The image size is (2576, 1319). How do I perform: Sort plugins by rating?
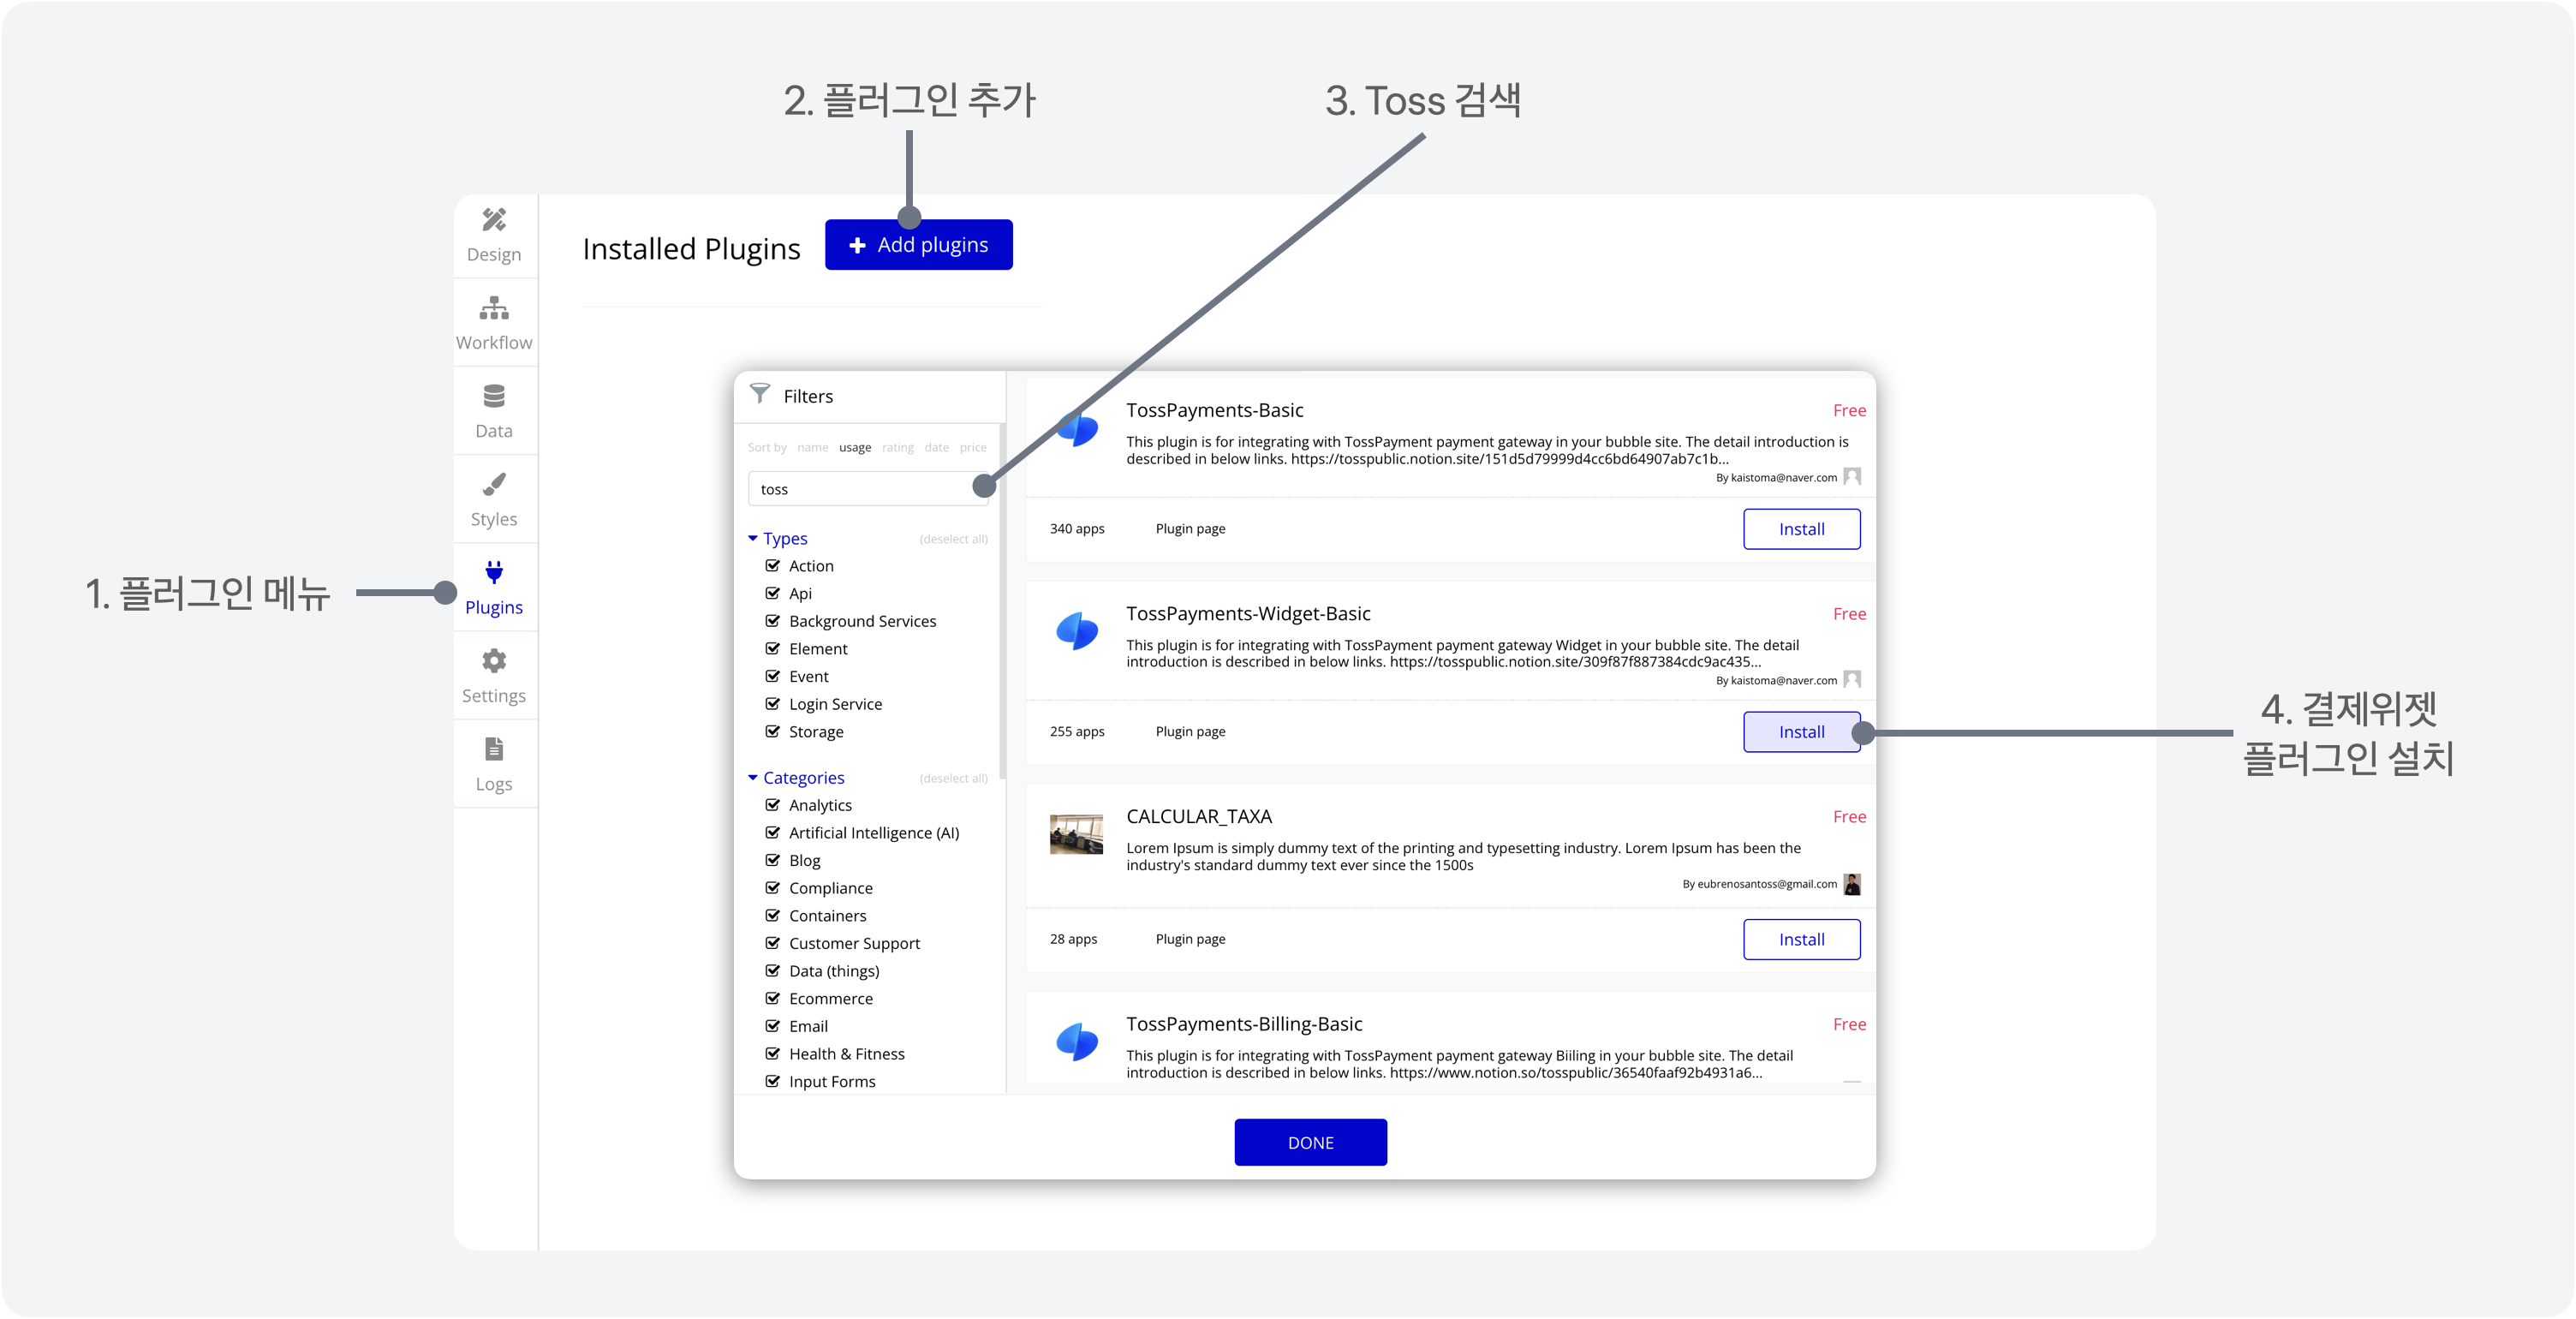tap(898, 447)
